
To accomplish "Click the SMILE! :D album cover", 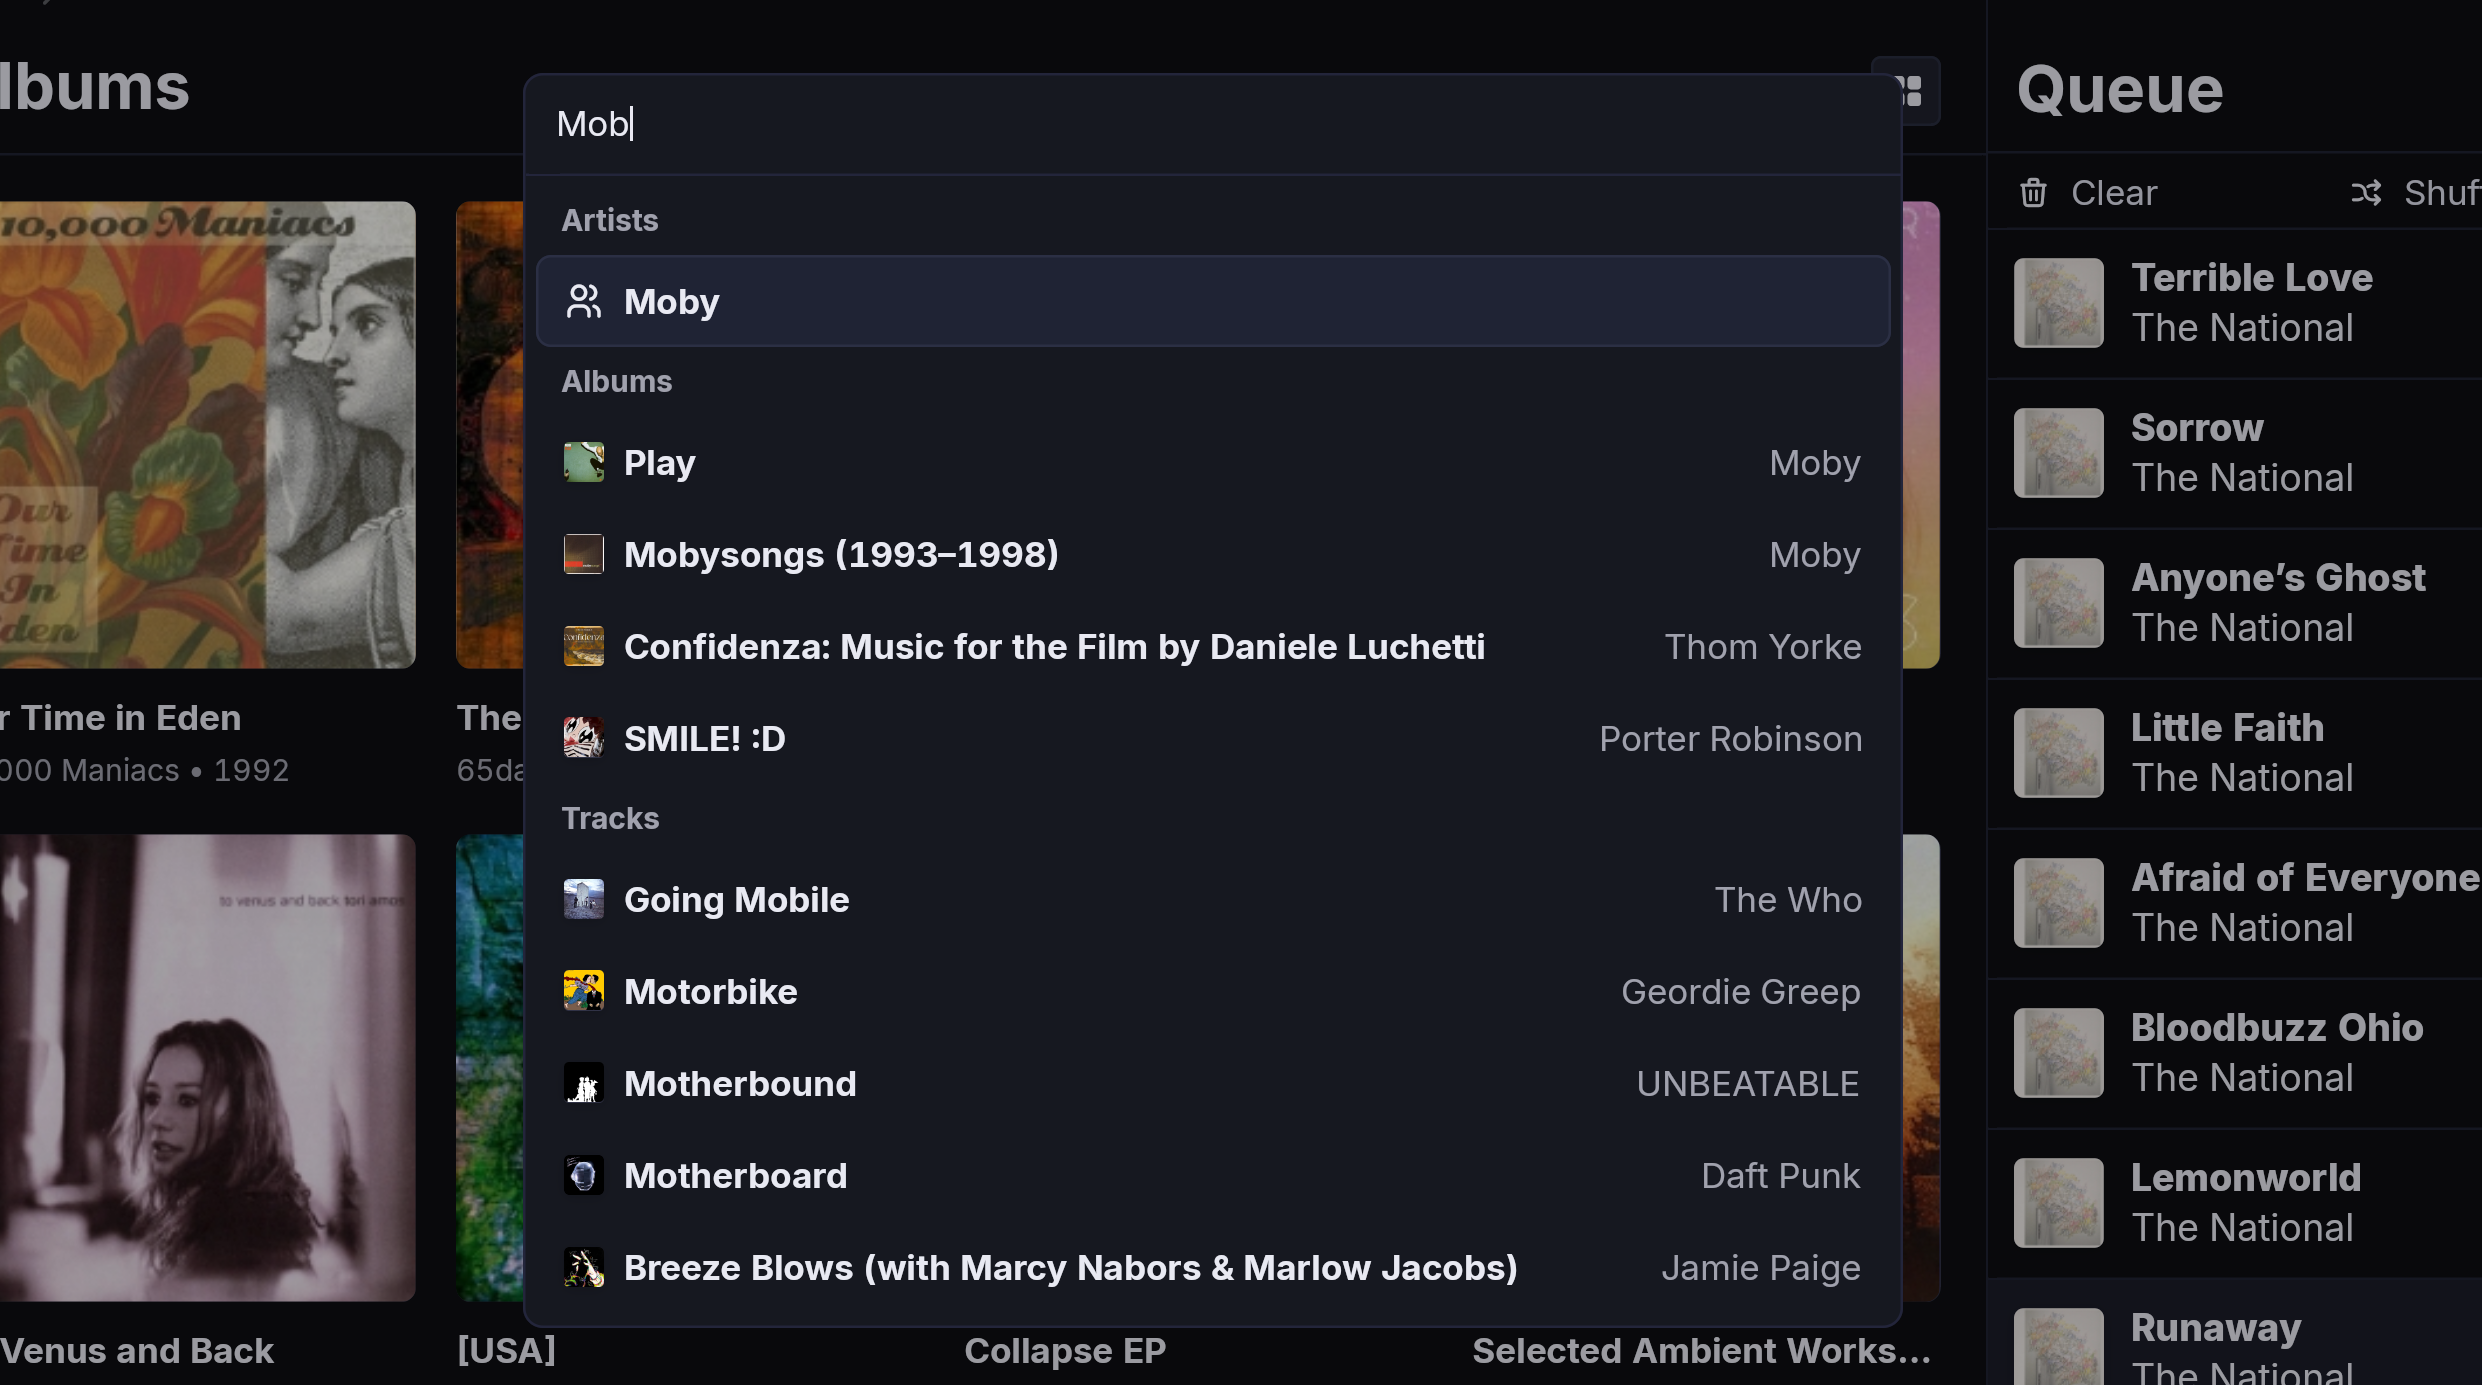I will pos(584,737).
